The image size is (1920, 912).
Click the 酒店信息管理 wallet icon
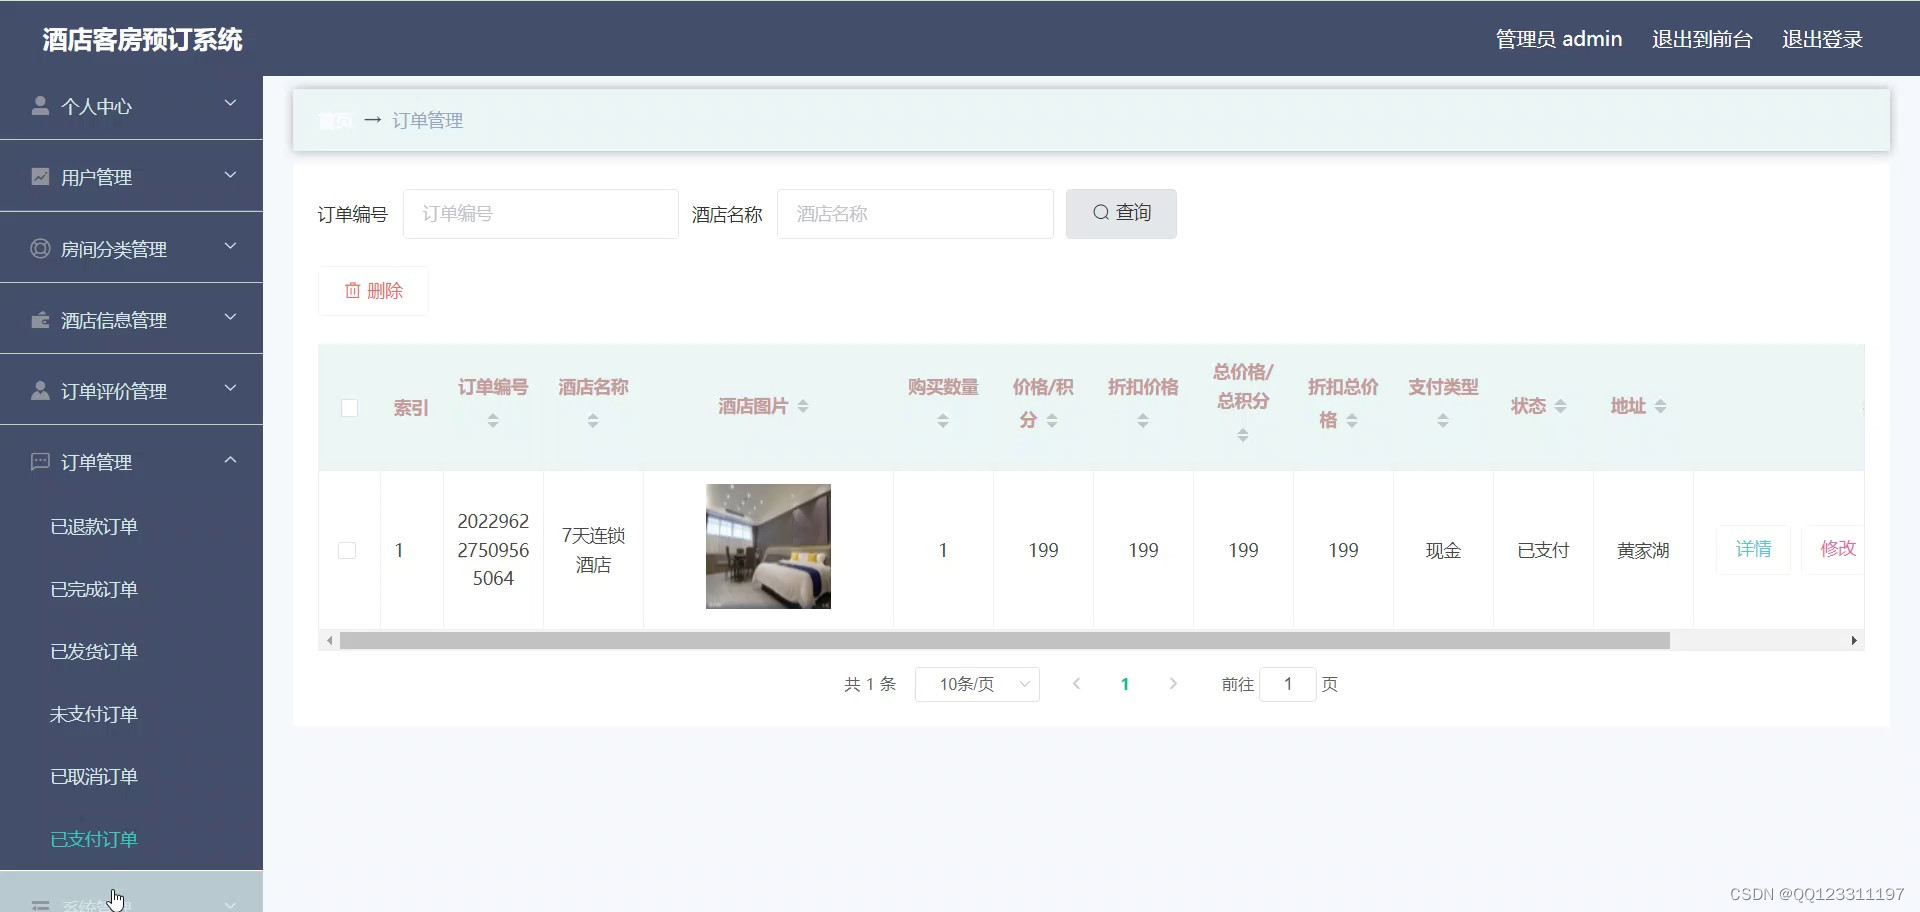click(40, 320)
